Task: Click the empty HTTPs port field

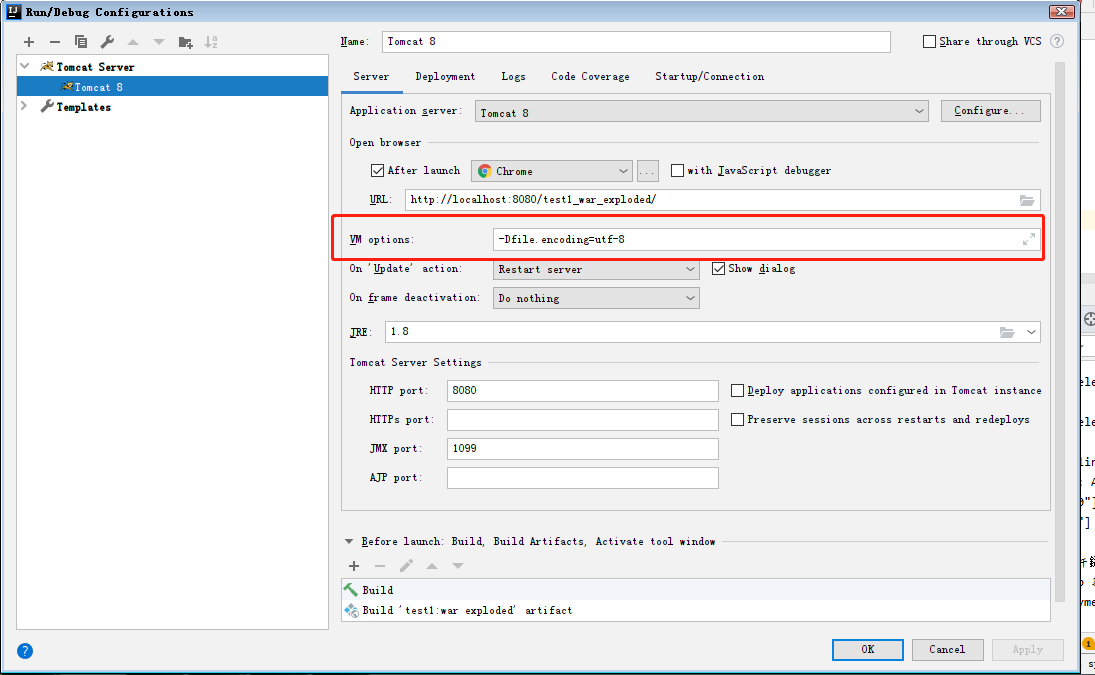Action: click(x=582, y=420)
